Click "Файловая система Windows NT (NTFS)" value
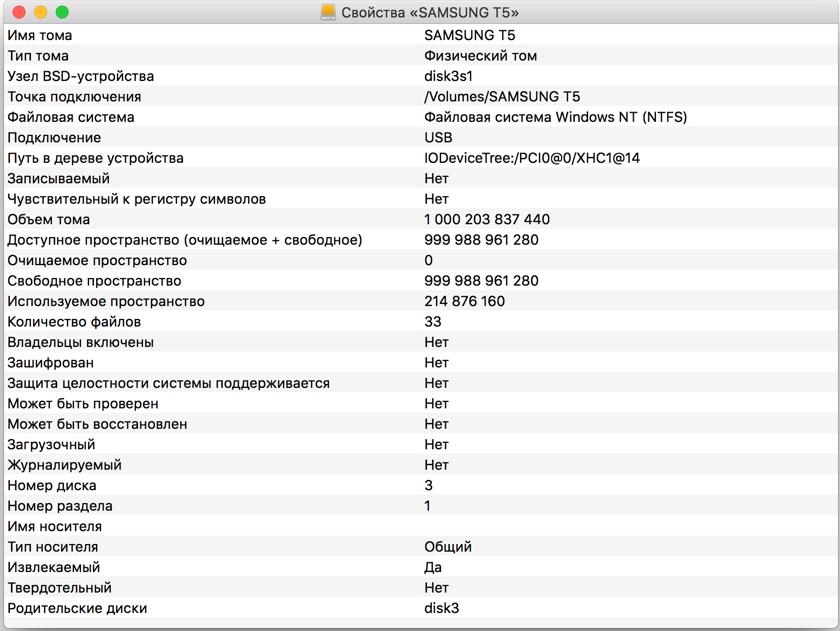Screen dimensions: 840x631 pos(556,117)
